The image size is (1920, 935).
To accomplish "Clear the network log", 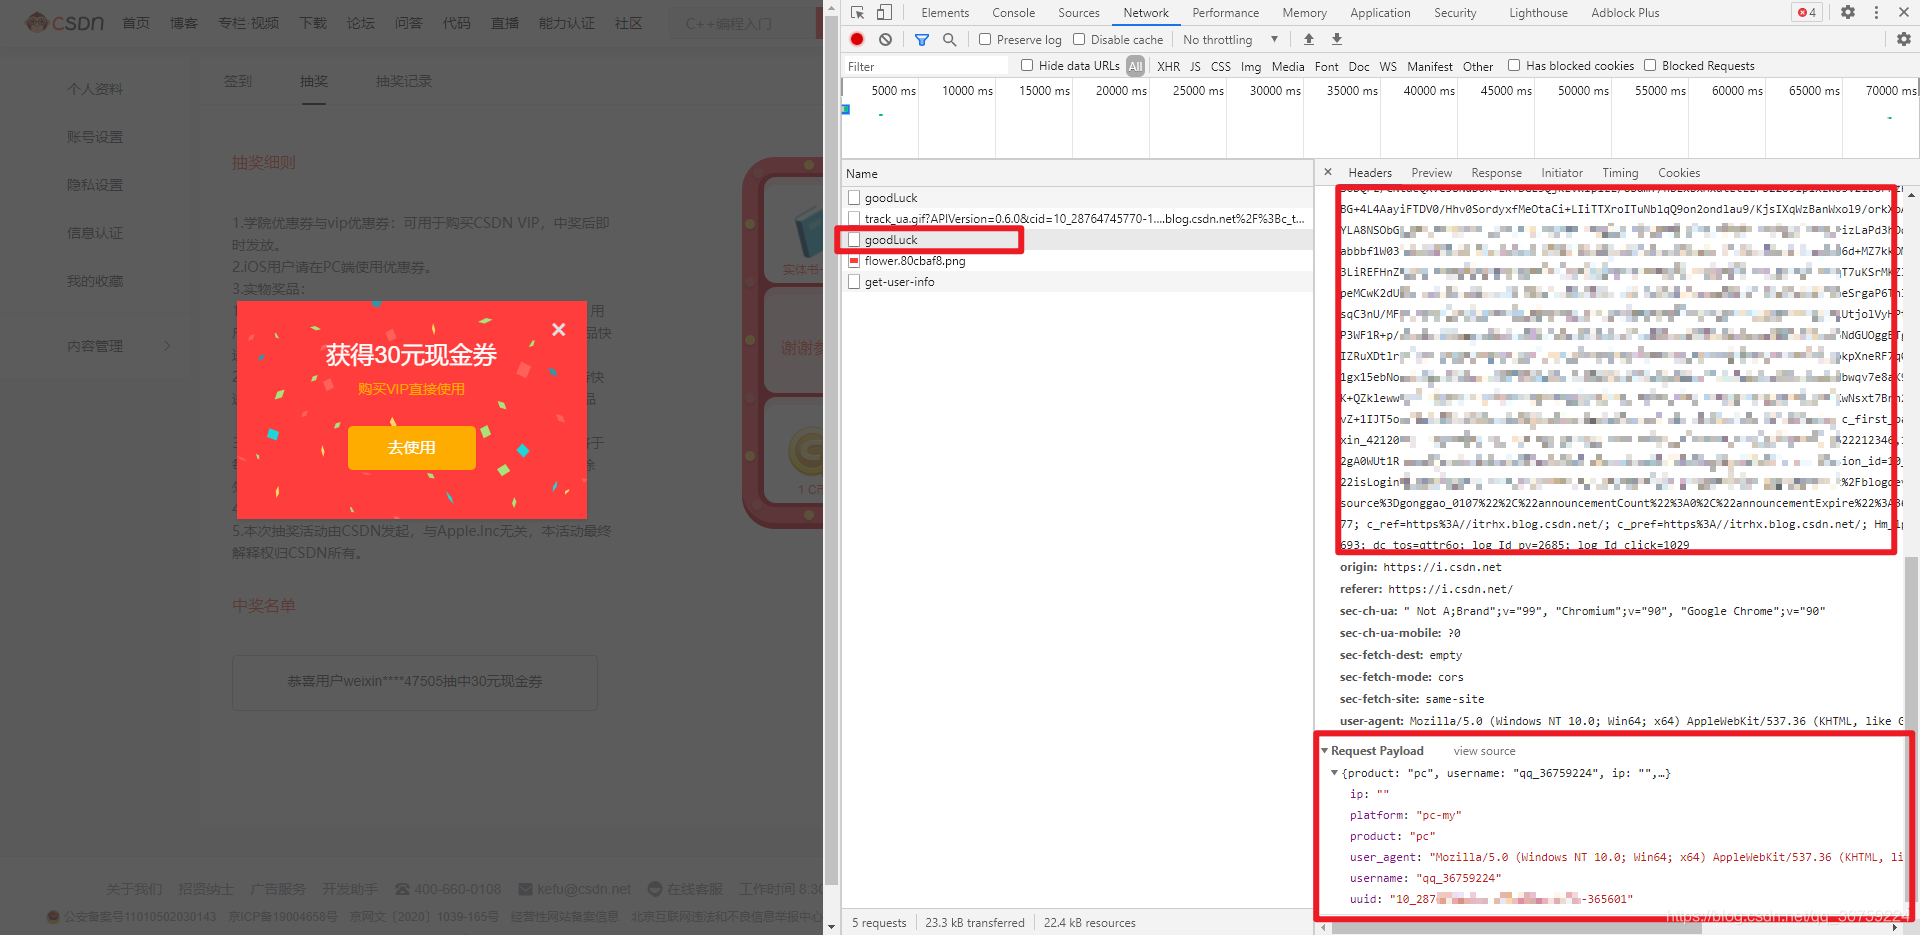I will pyautogui.click(x=885, y=39).
